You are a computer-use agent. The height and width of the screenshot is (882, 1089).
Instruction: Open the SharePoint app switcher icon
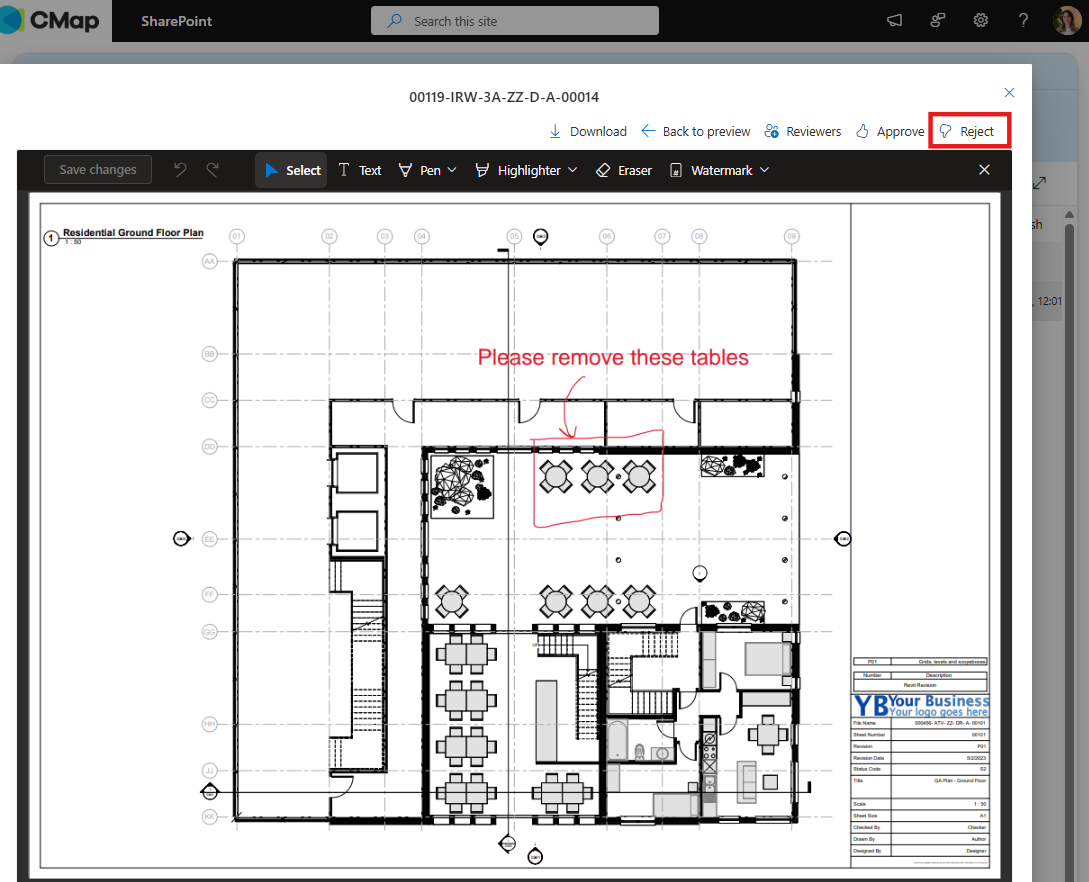pyautogui.click(x=938, y=20)
